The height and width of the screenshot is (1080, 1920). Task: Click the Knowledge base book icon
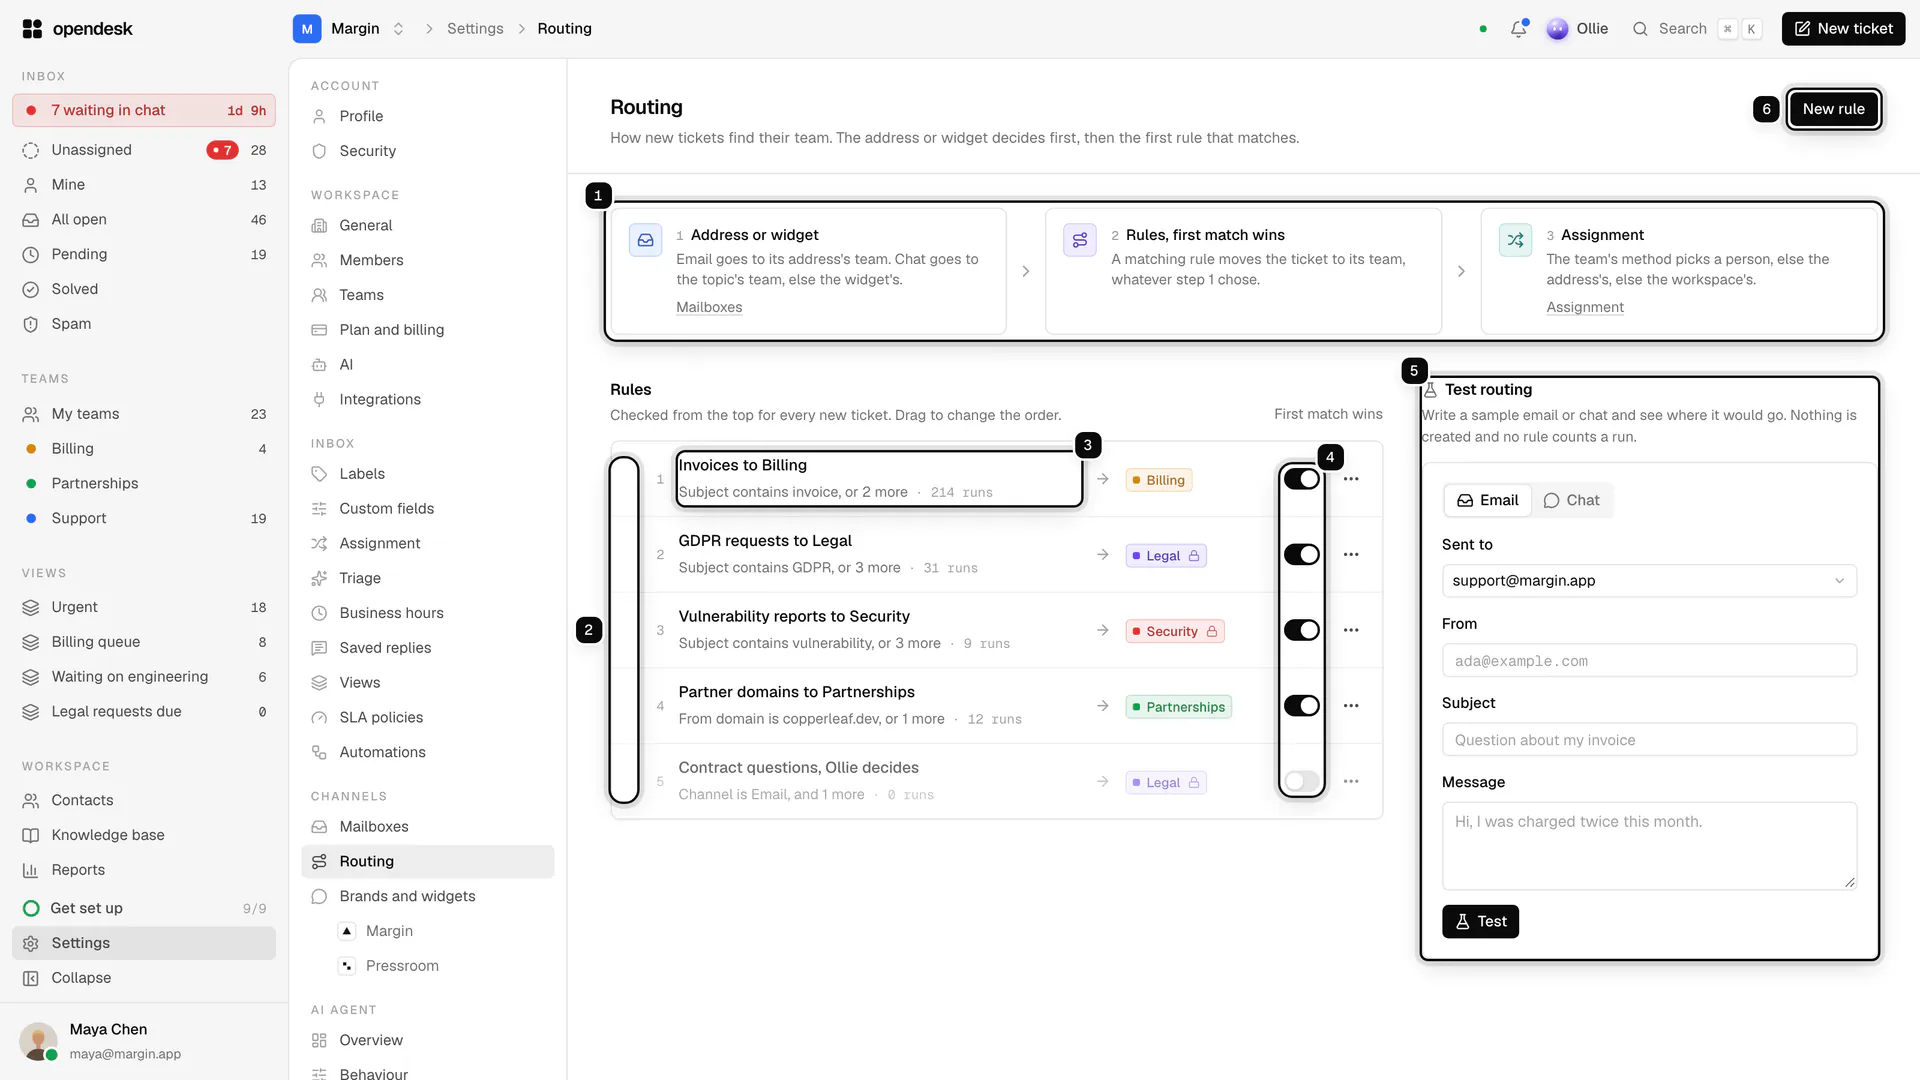(31, 835)
